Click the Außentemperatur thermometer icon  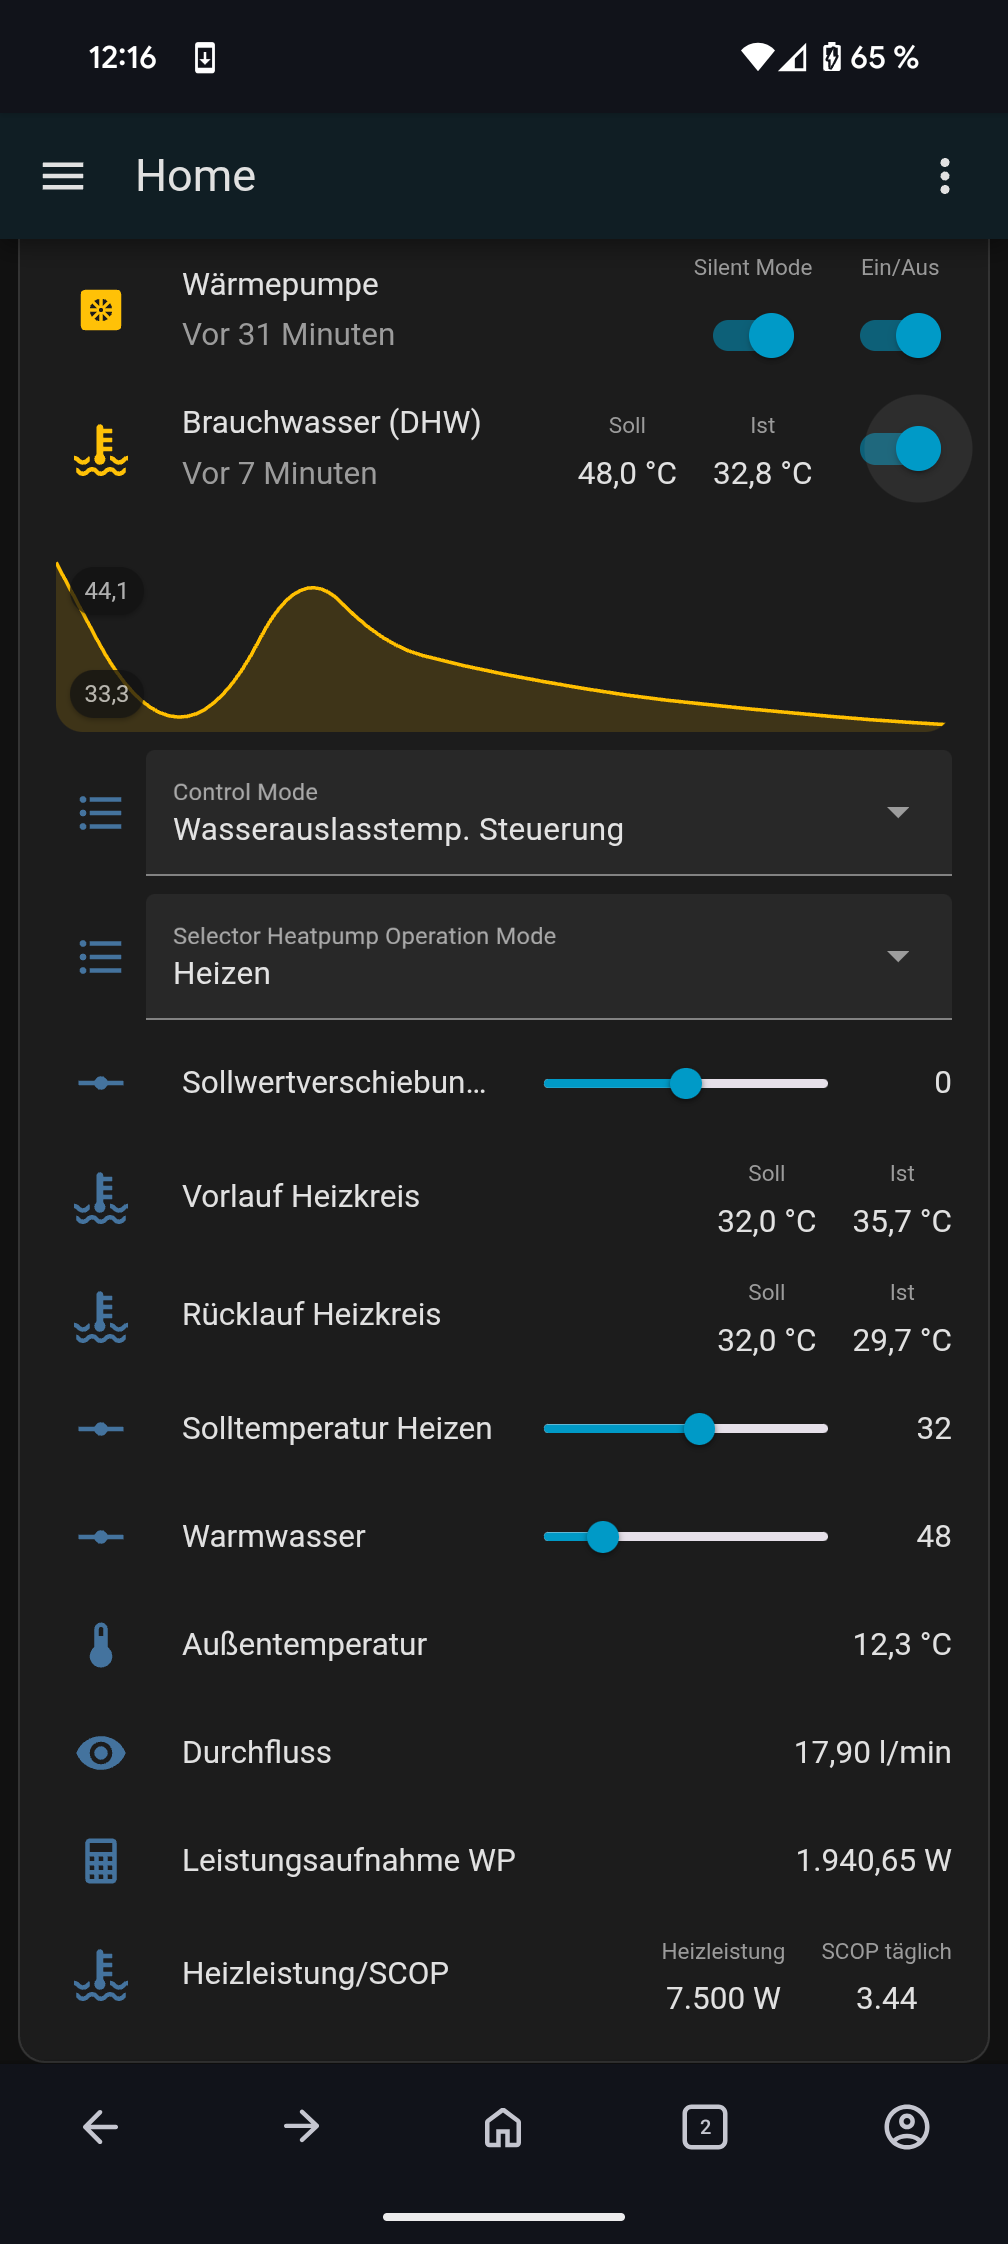point(101,1645)
